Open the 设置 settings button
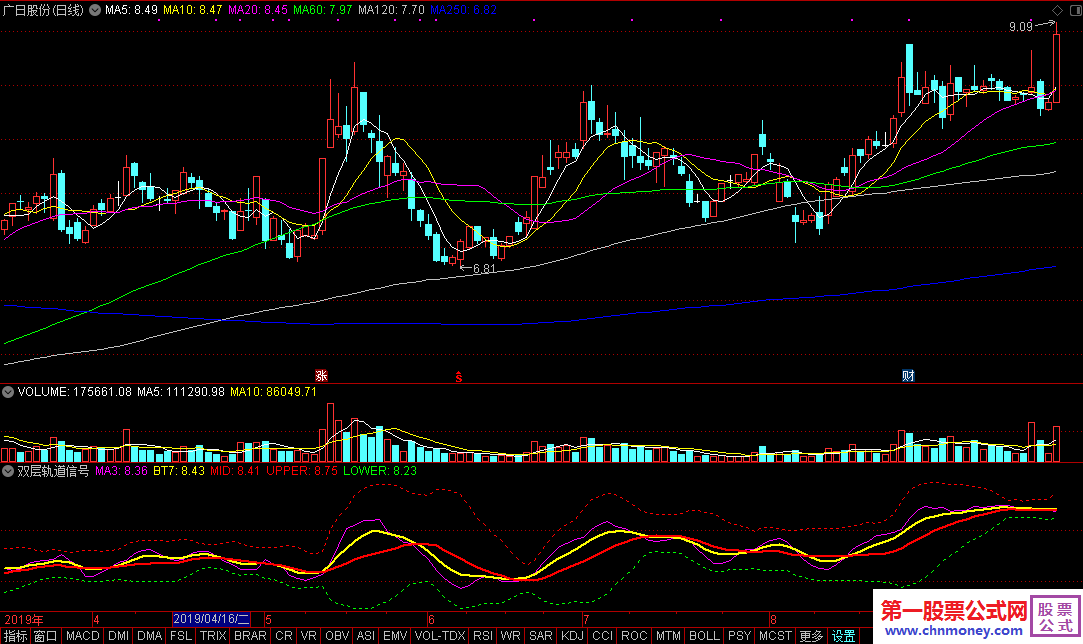Viewport: 1083px width, 644px height. 843,636
